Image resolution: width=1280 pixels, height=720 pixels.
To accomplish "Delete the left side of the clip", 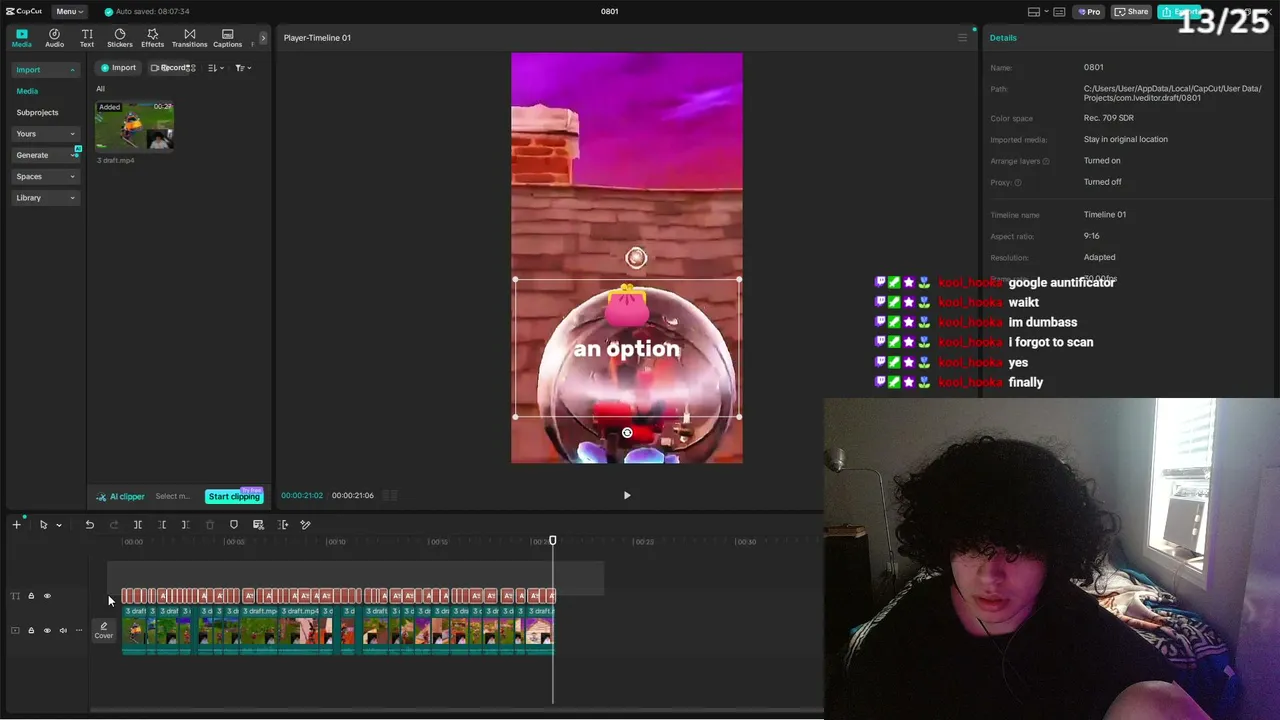I will point(162,525).
